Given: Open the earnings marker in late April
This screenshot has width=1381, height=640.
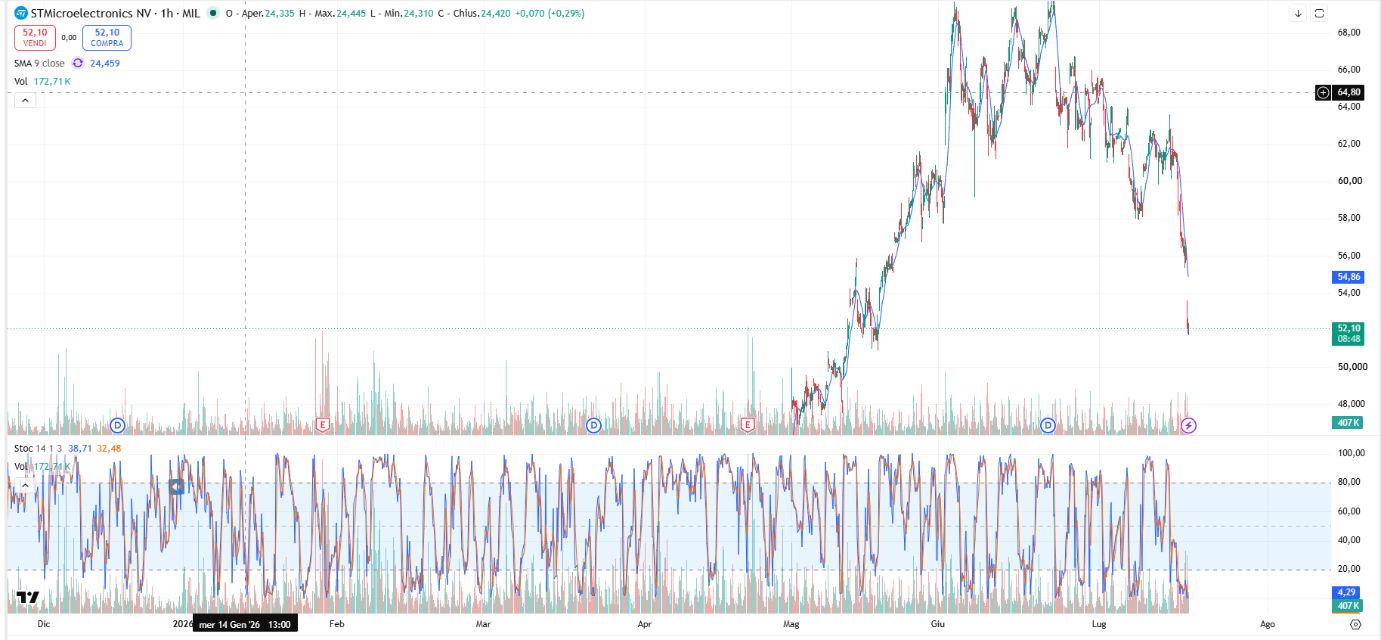Looking at the screenshot, I should click(x=748, y=425).
